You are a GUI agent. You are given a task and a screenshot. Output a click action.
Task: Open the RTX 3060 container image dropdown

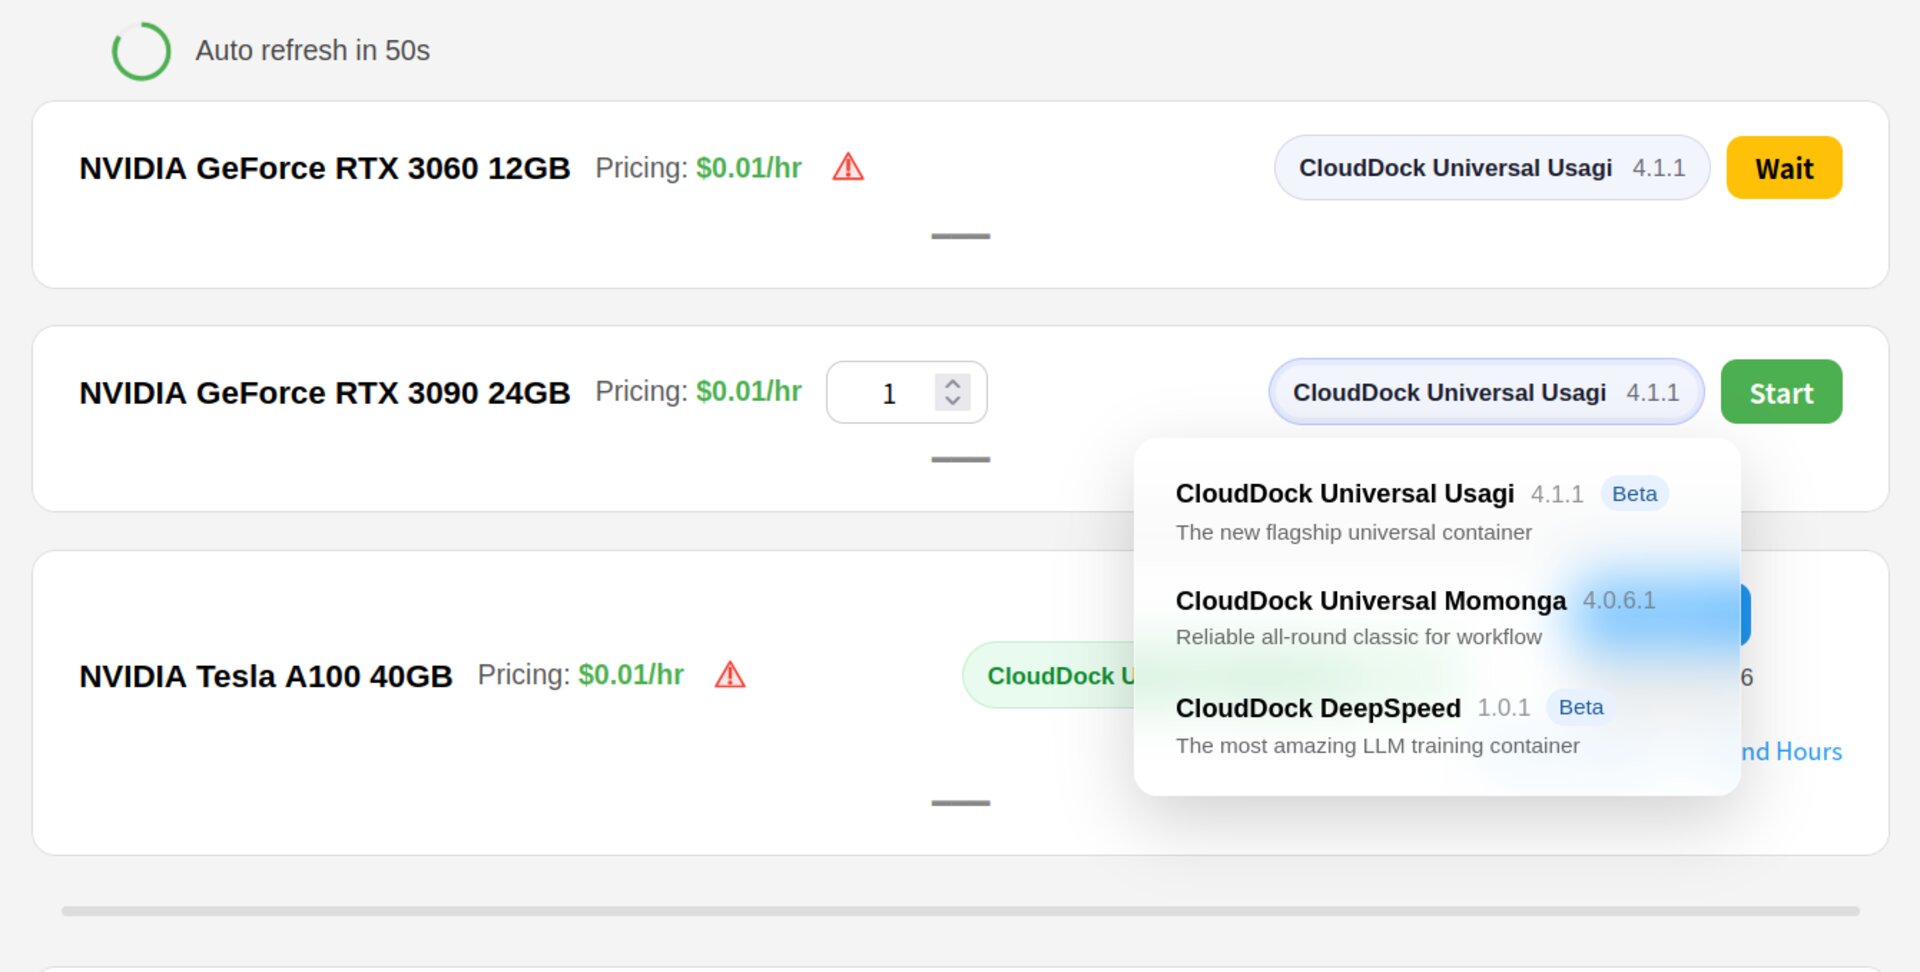(x=1491, y=168)
